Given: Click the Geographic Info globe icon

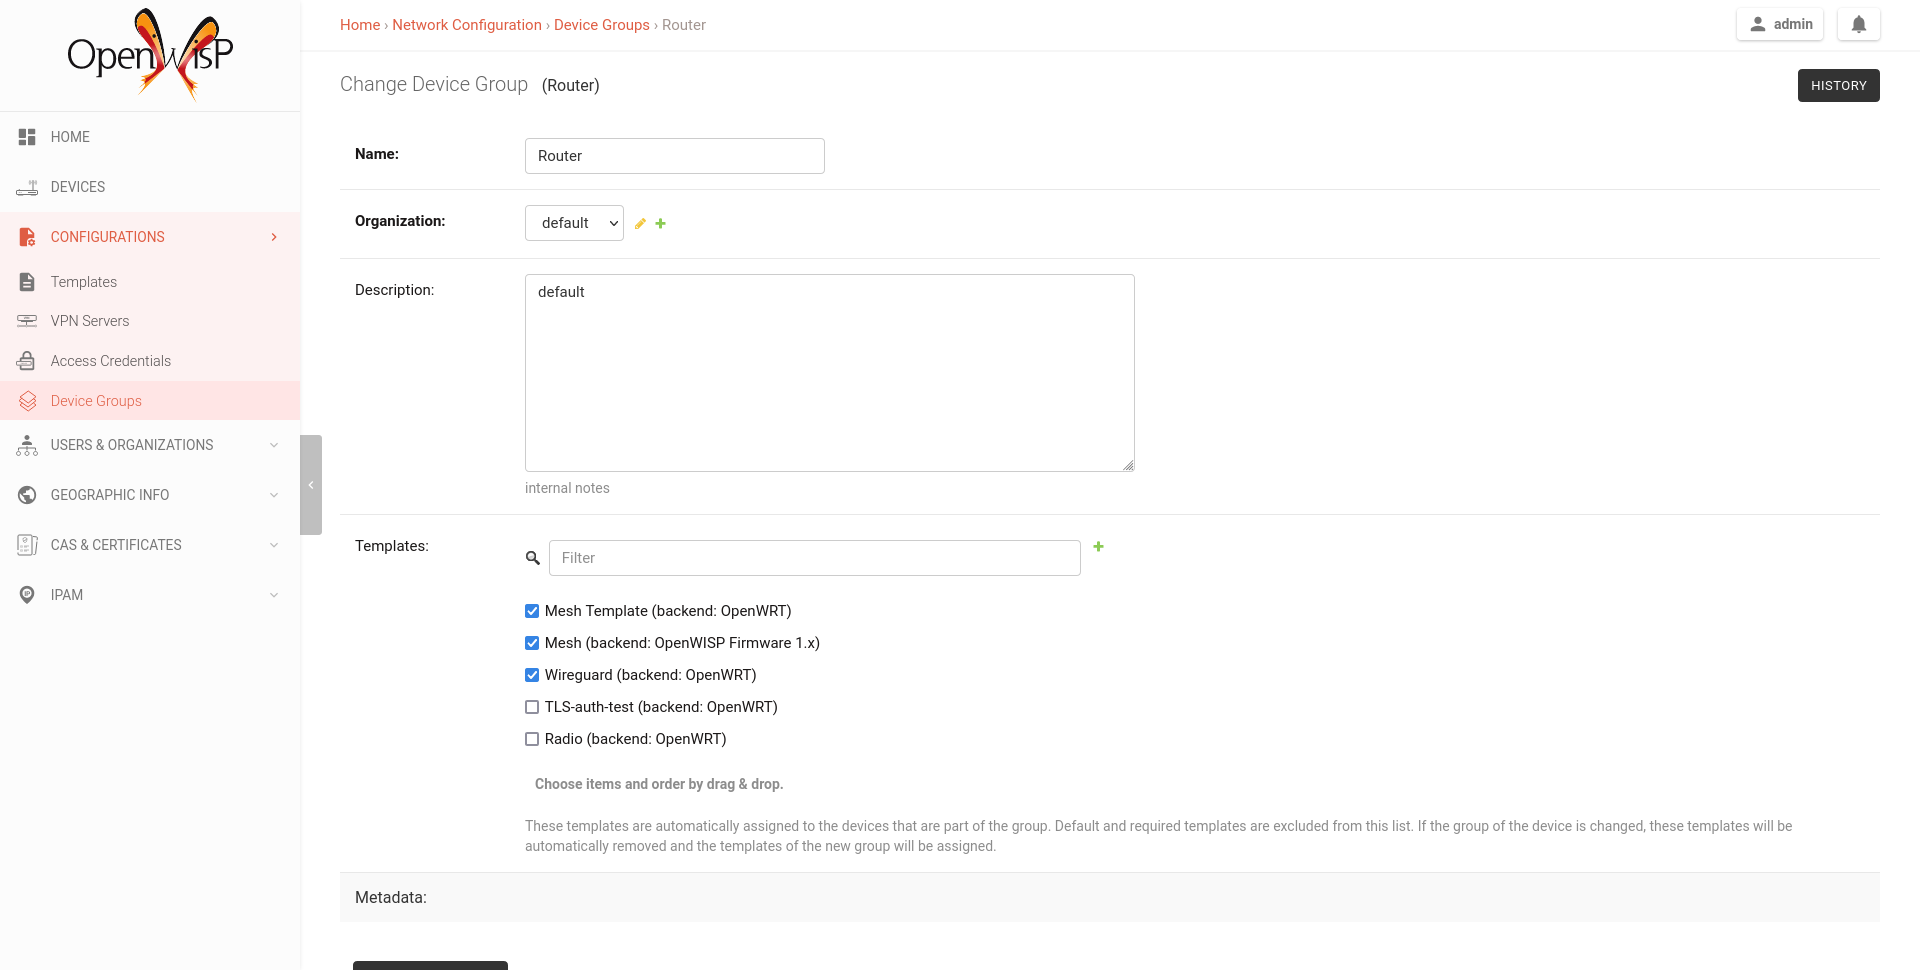Looking at the screenshot, I should point(27,495).
